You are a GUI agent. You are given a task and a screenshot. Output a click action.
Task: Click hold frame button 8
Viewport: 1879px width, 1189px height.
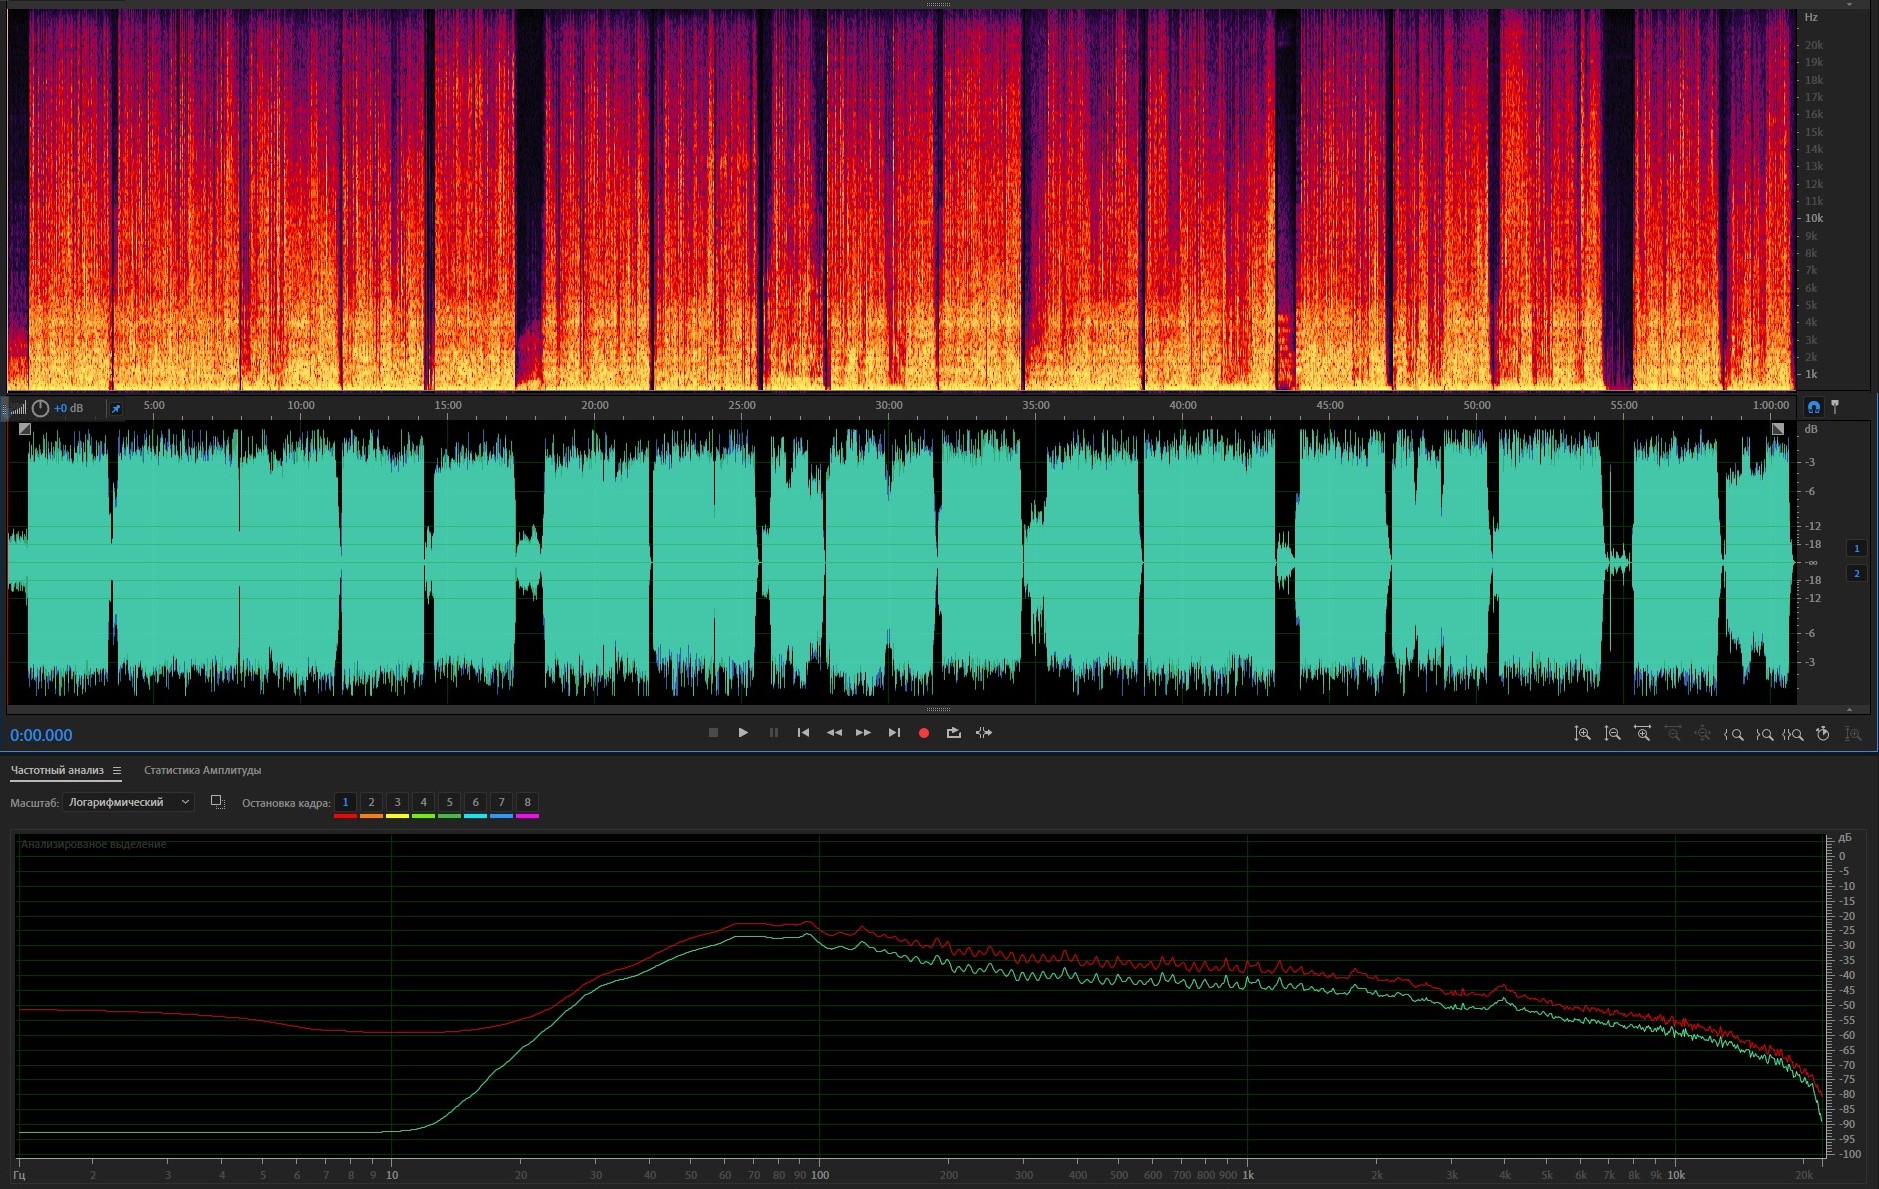527,802
